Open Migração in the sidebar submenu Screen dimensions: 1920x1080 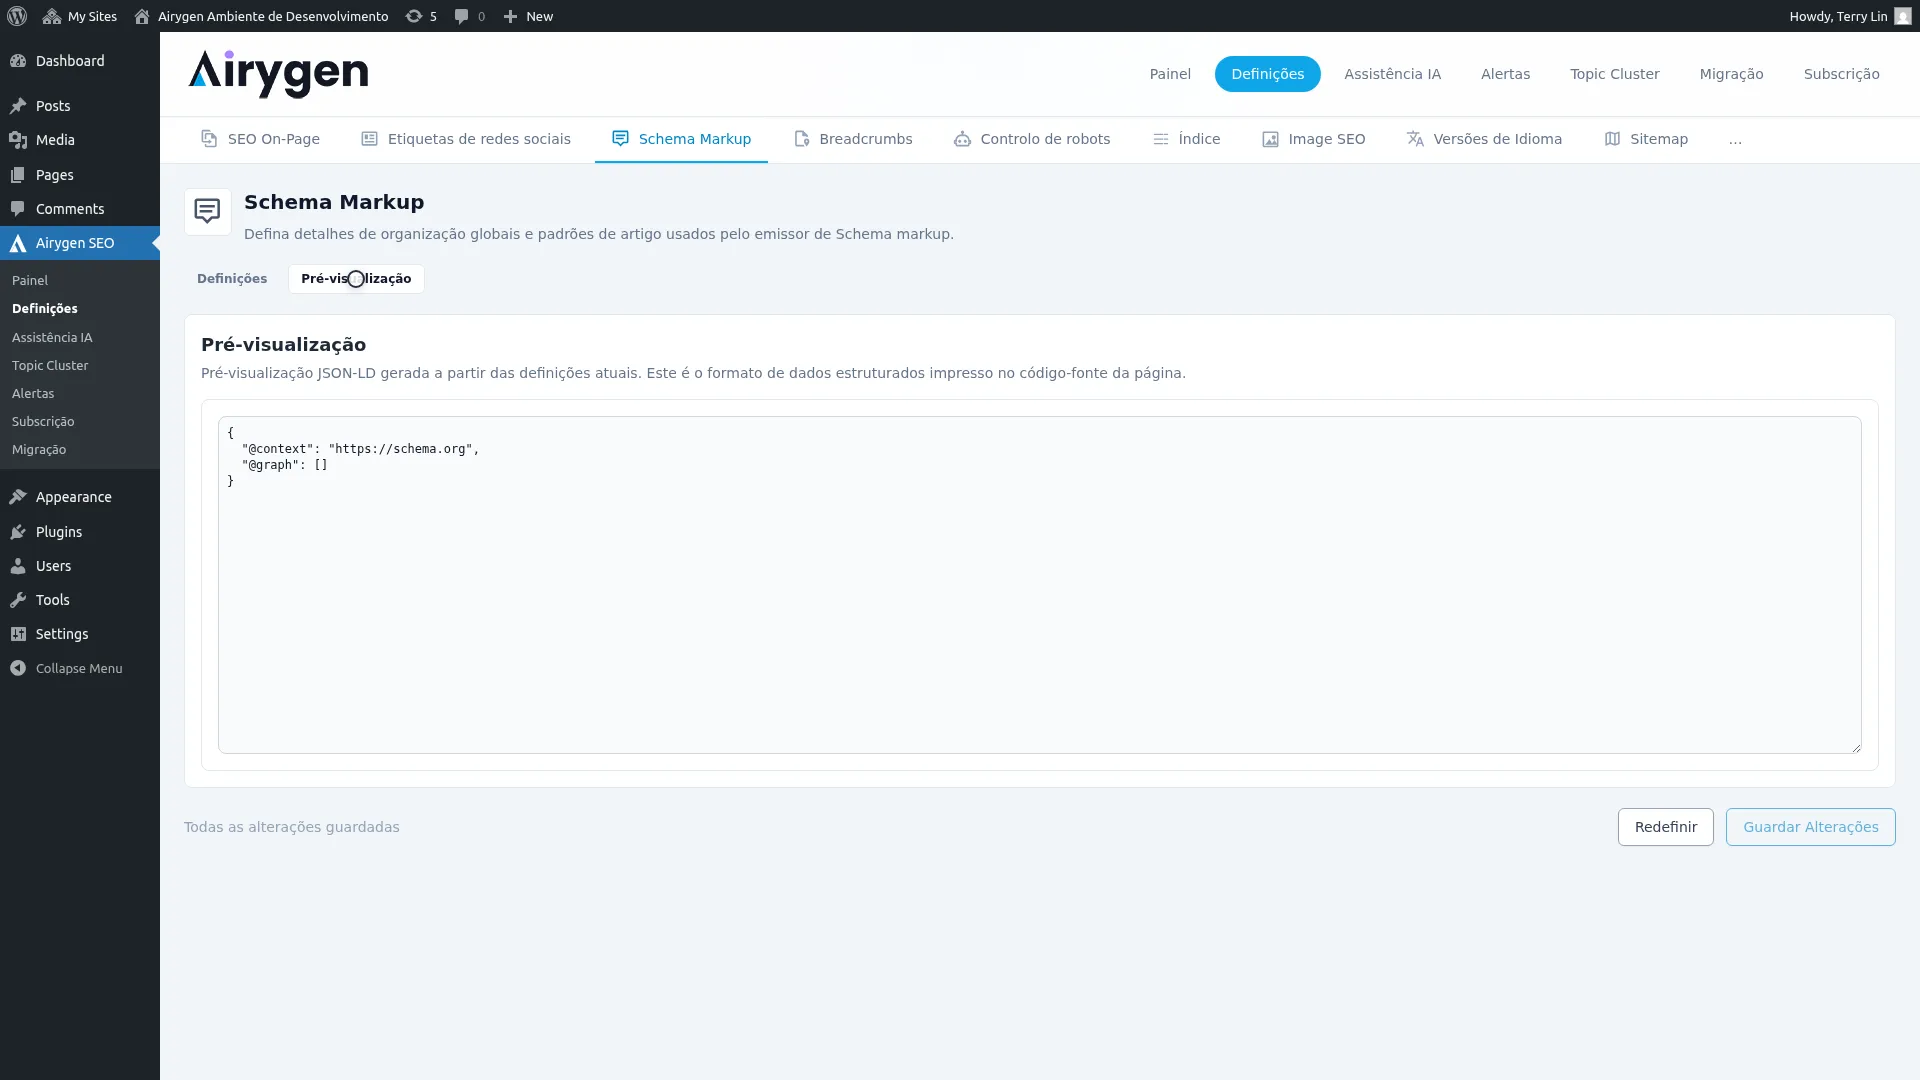[39, 450]
